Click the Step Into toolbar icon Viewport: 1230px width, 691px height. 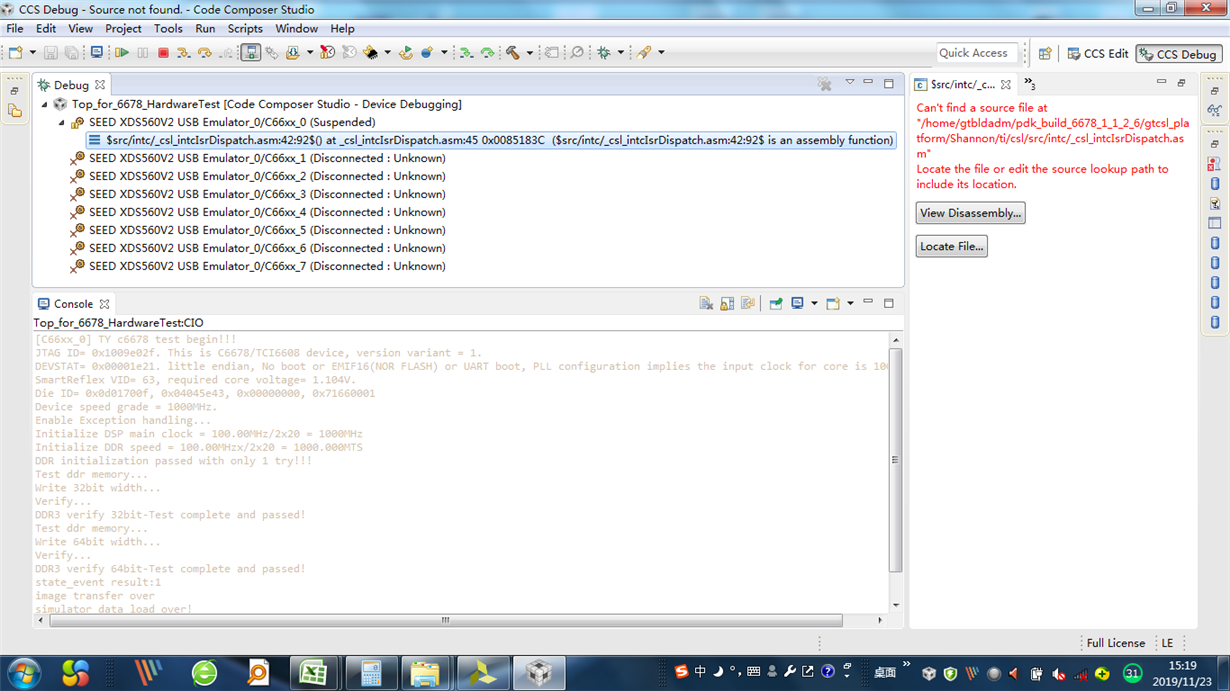tap(184, 52)
